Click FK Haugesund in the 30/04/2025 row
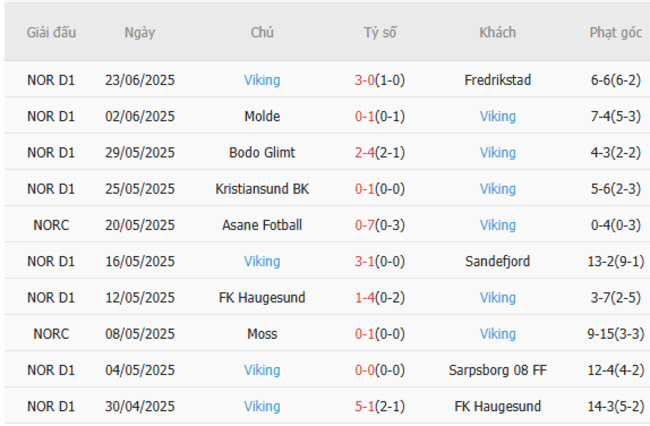650x426 pixels. 497,406
